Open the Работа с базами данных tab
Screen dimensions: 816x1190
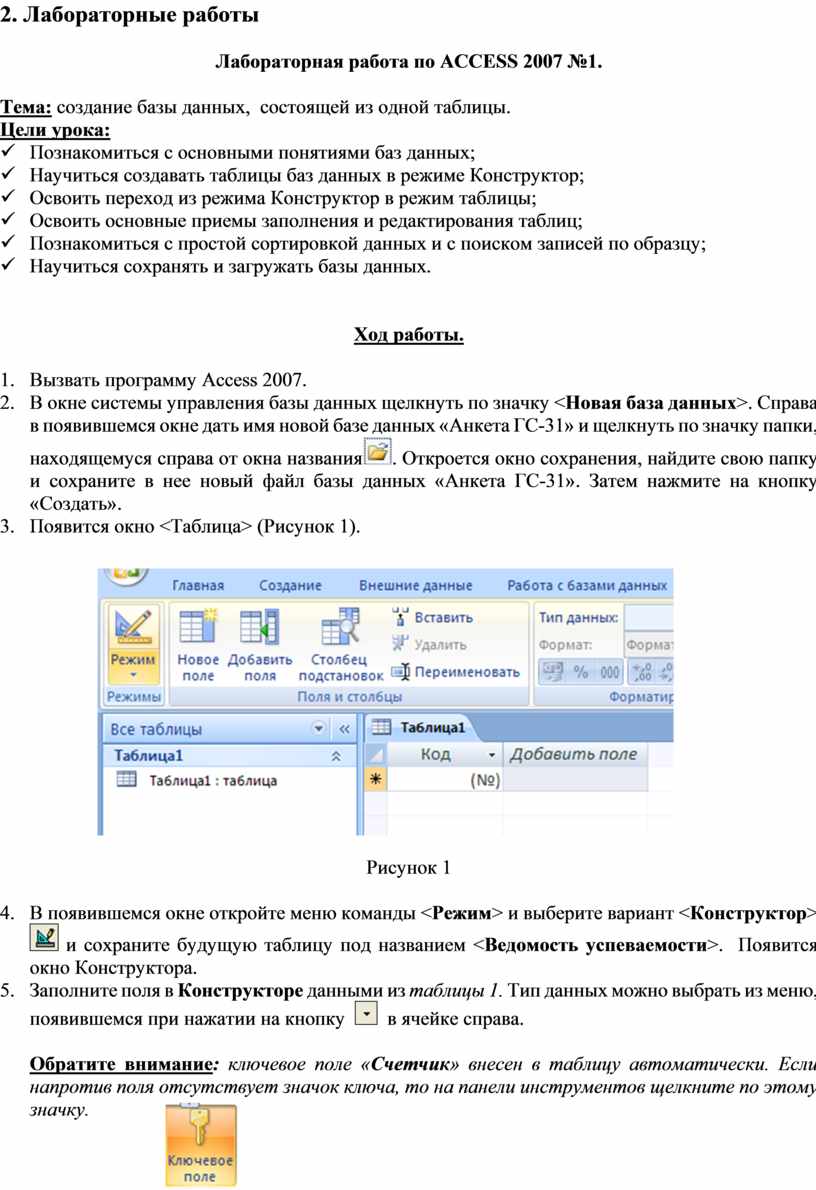click(587, 586)
